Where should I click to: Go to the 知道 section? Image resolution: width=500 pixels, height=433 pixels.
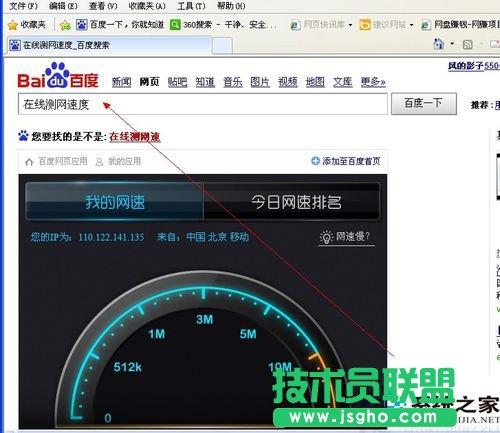[205, 82]
